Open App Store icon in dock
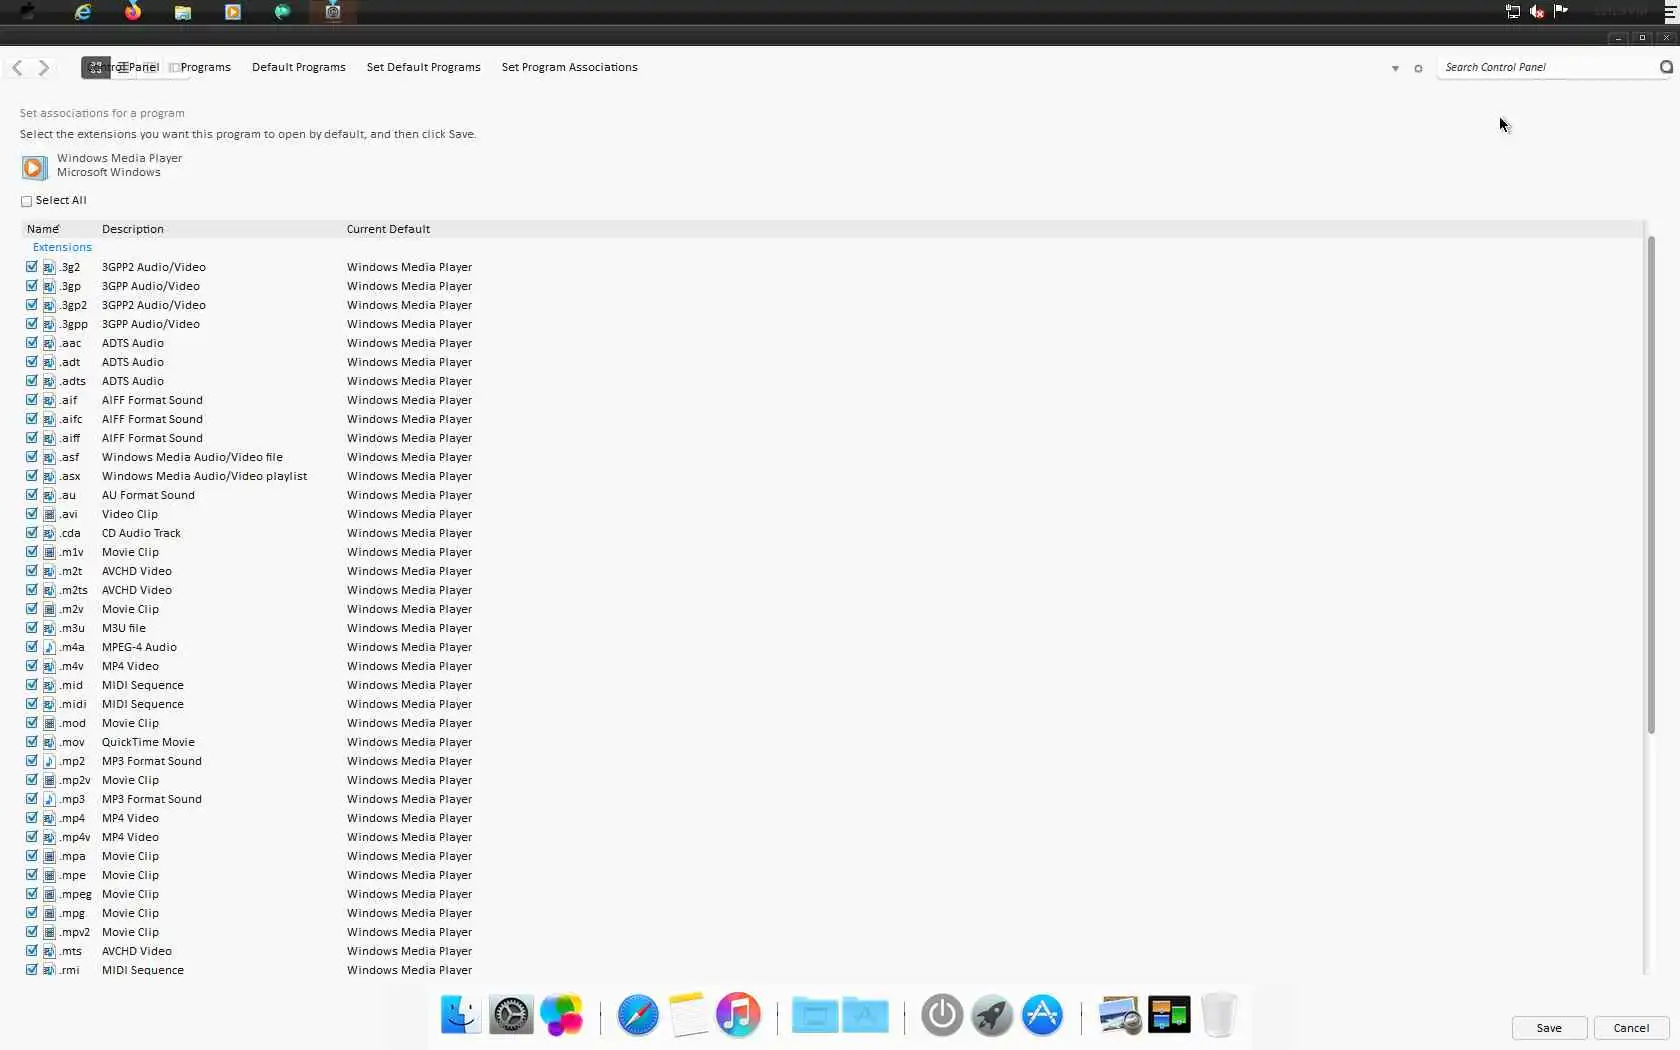This screenshot has height=1050, width=1680. point(1042,1015)
